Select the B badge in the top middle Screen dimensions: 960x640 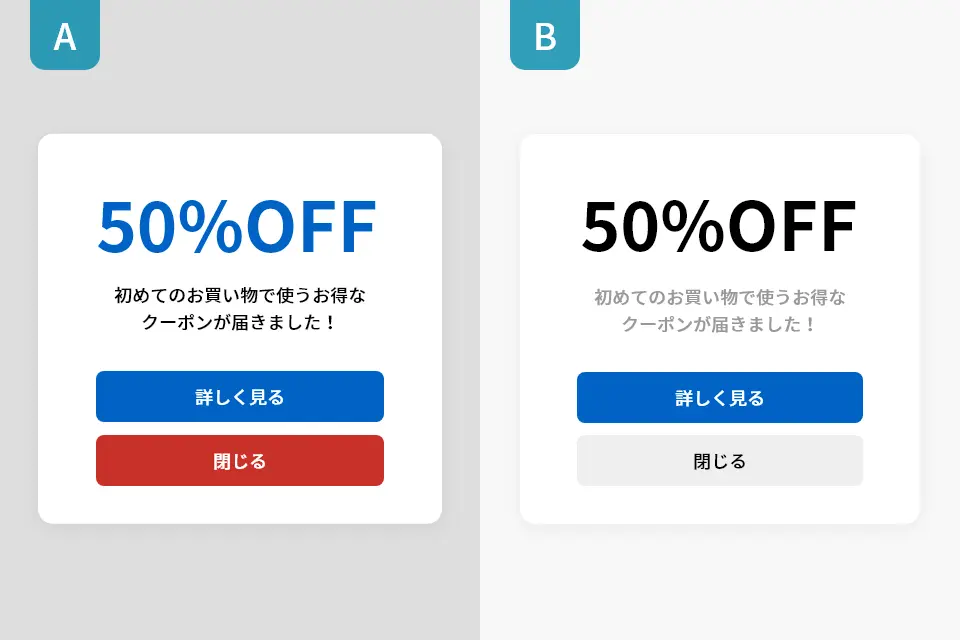tap(545, 35)
